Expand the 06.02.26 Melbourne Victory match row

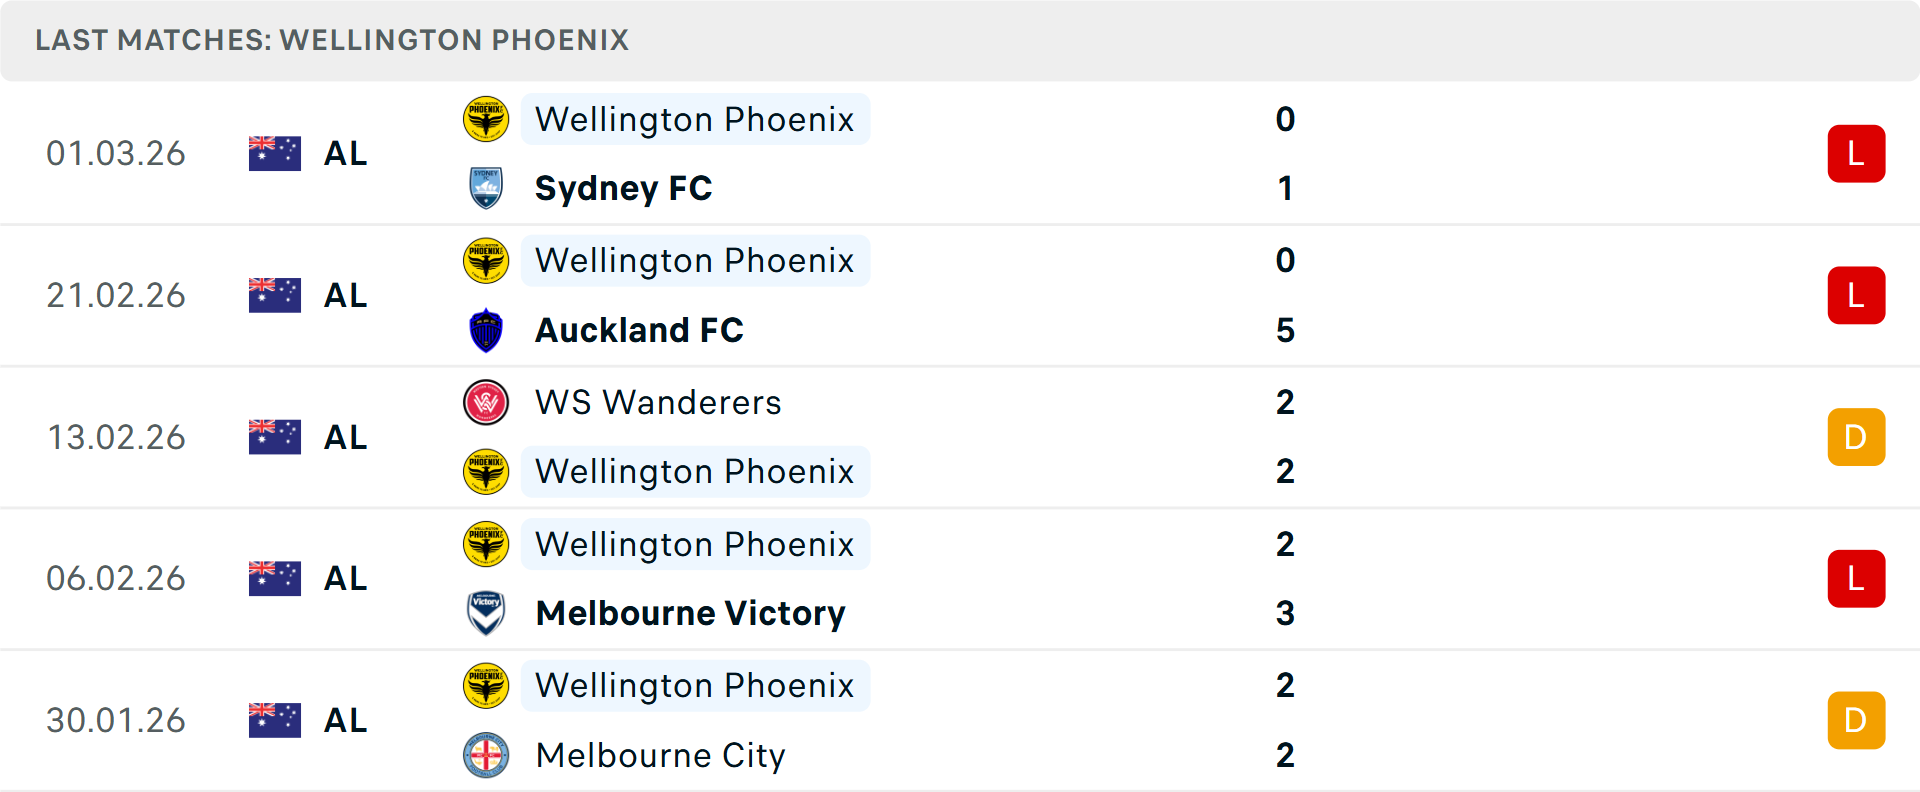coord(960,578)
